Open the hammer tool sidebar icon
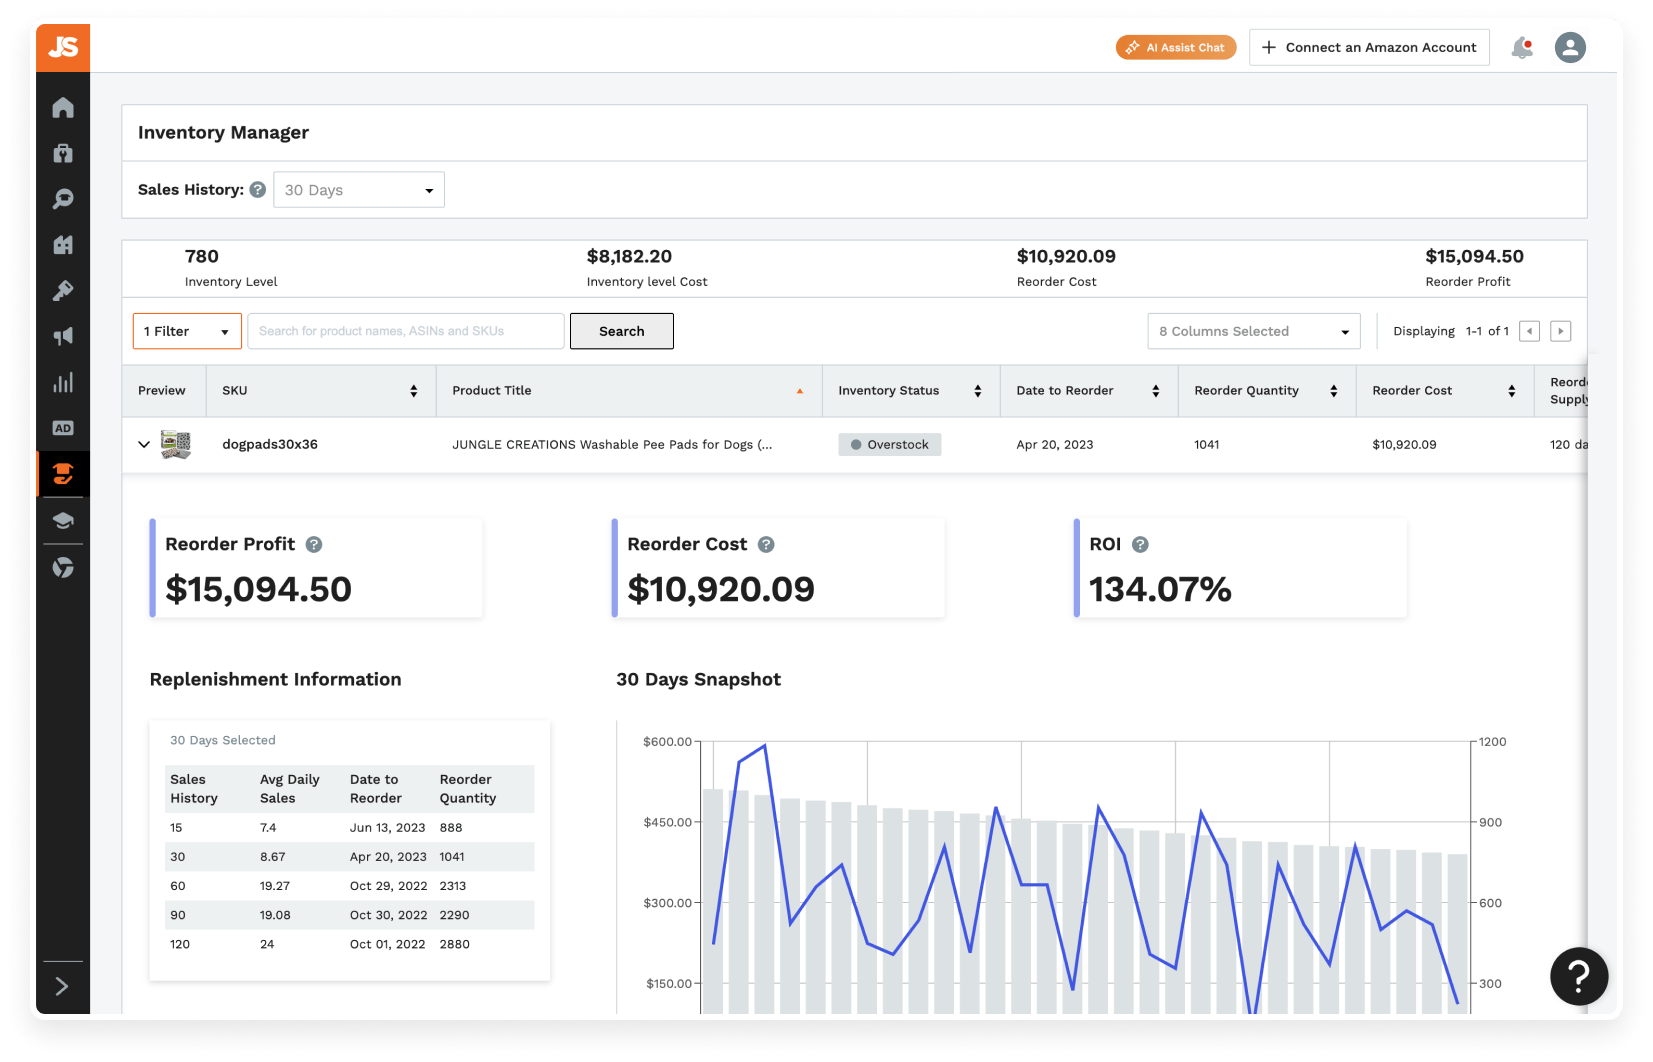 [63, 291]
